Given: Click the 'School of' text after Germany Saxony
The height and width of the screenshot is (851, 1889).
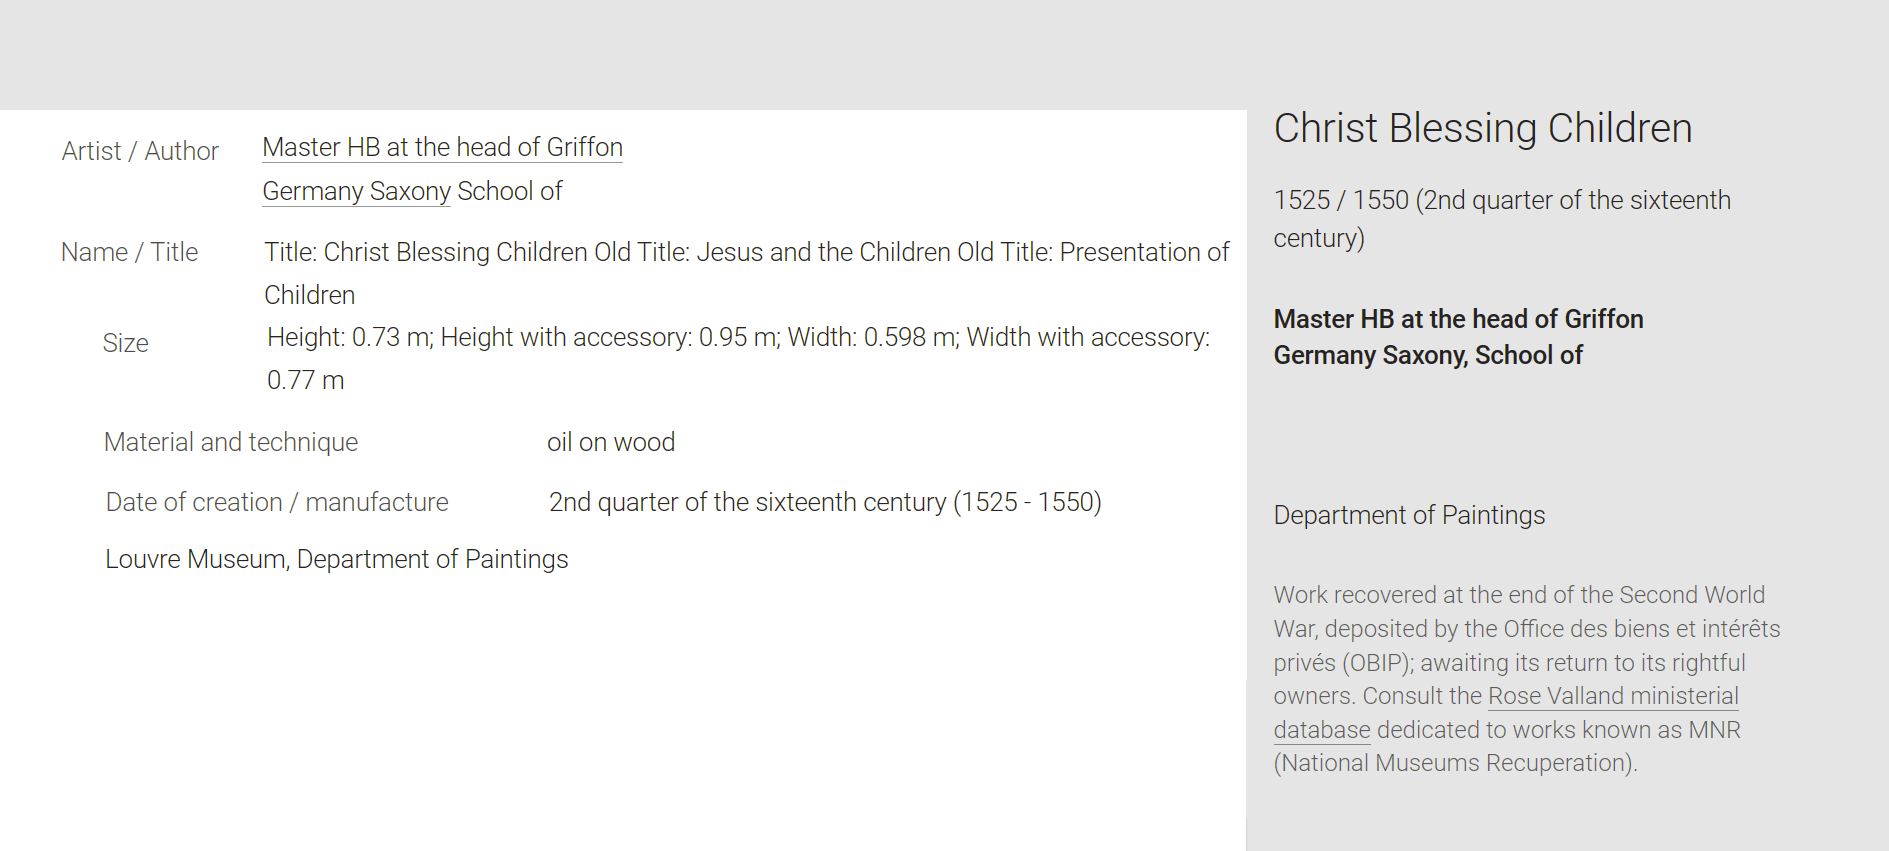Looking at the screenshot, I should pos(509,191).
